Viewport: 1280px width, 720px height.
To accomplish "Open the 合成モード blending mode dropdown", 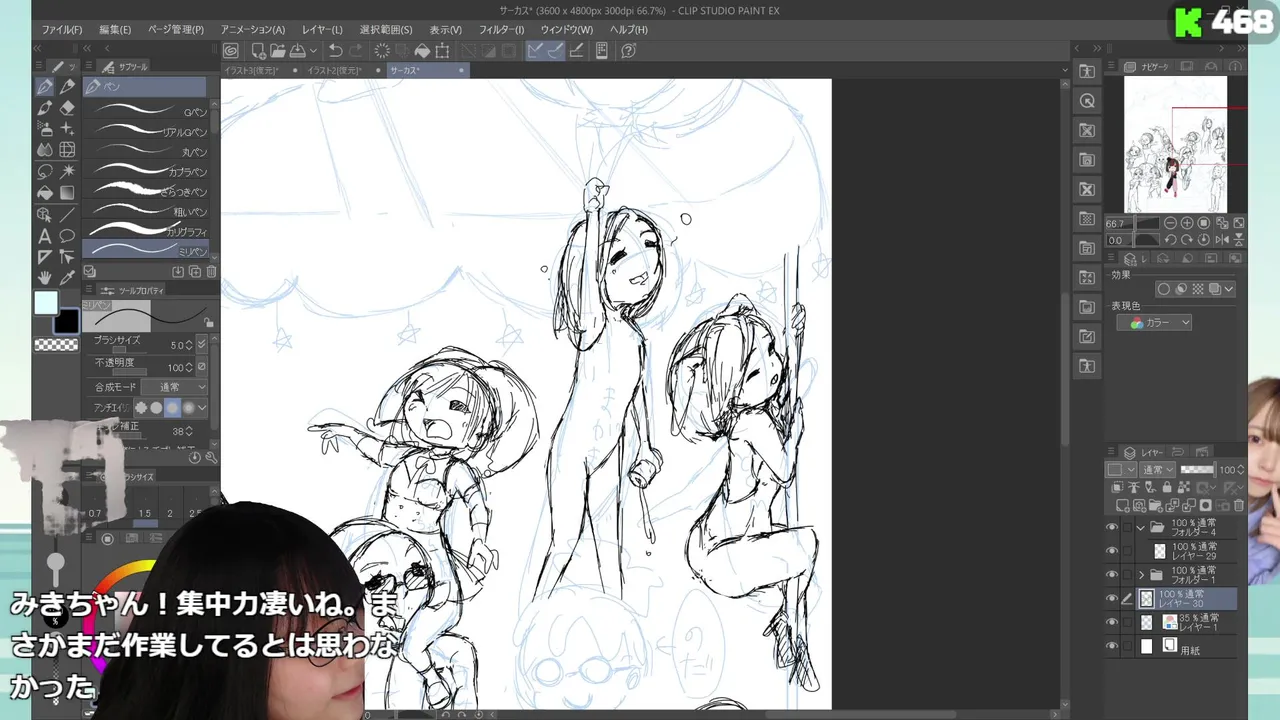I will [x=176, y=387].
